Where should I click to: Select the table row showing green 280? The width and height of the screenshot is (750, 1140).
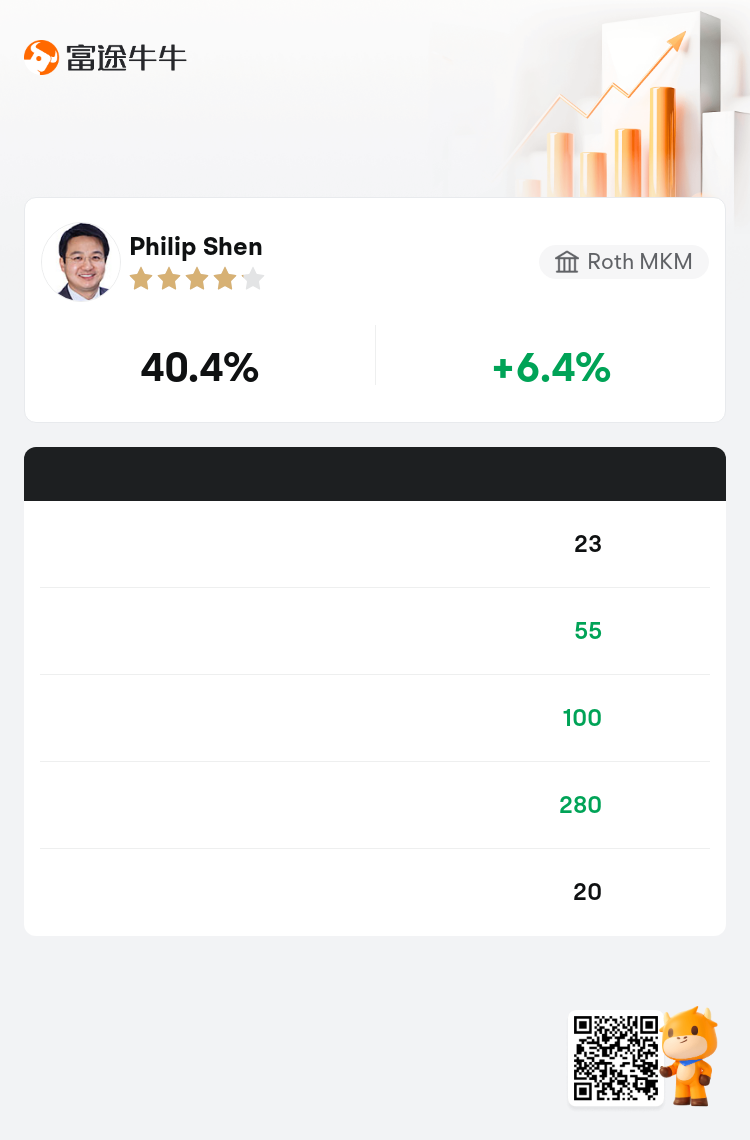tap(375, 805)
